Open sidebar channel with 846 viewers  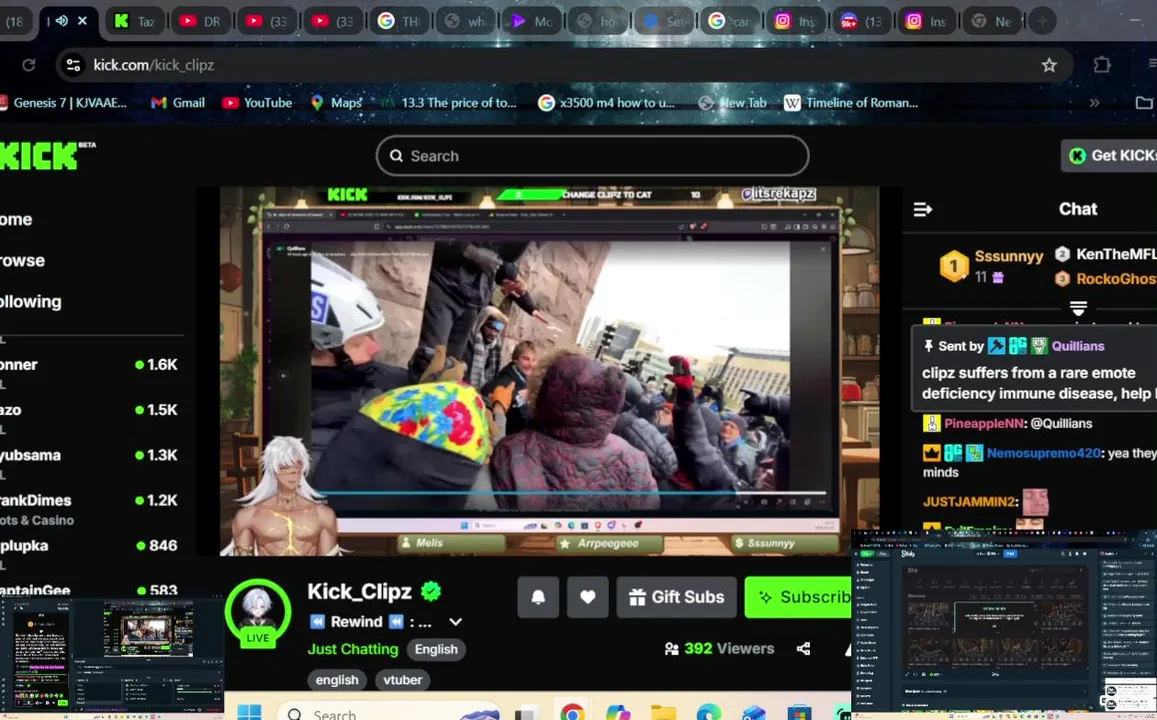click(x=90, y=546)
